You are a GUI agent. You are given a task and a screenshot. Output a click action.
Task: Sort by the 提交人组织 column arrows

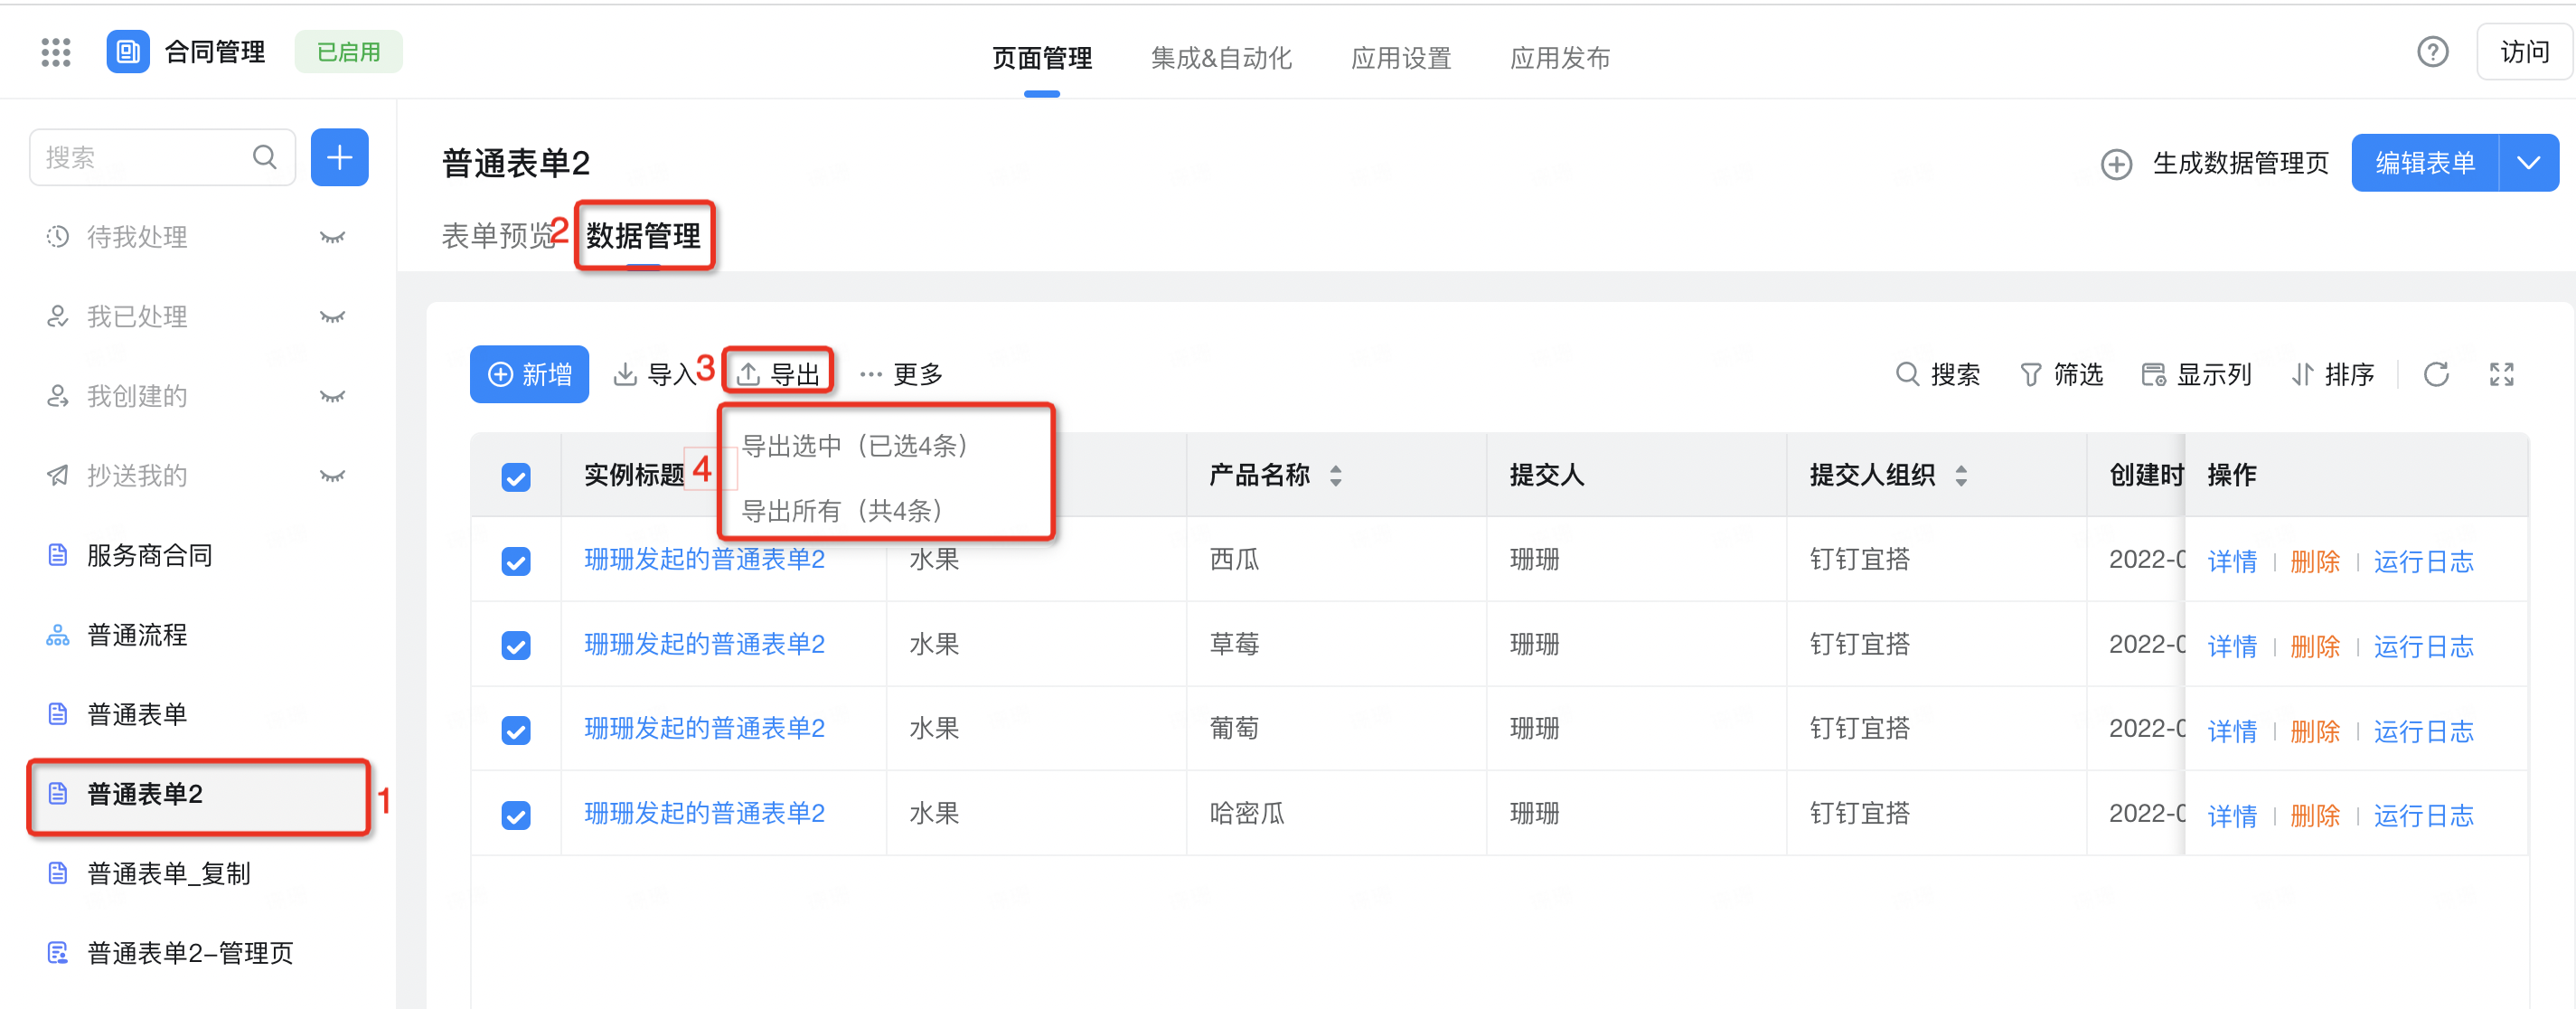pyautogui.click(x=1961, y=476)
